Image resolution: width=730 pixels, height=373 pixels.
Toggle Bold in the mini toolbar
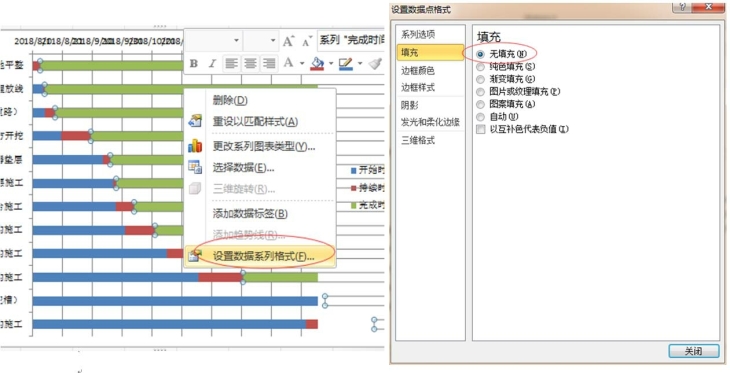194,63
